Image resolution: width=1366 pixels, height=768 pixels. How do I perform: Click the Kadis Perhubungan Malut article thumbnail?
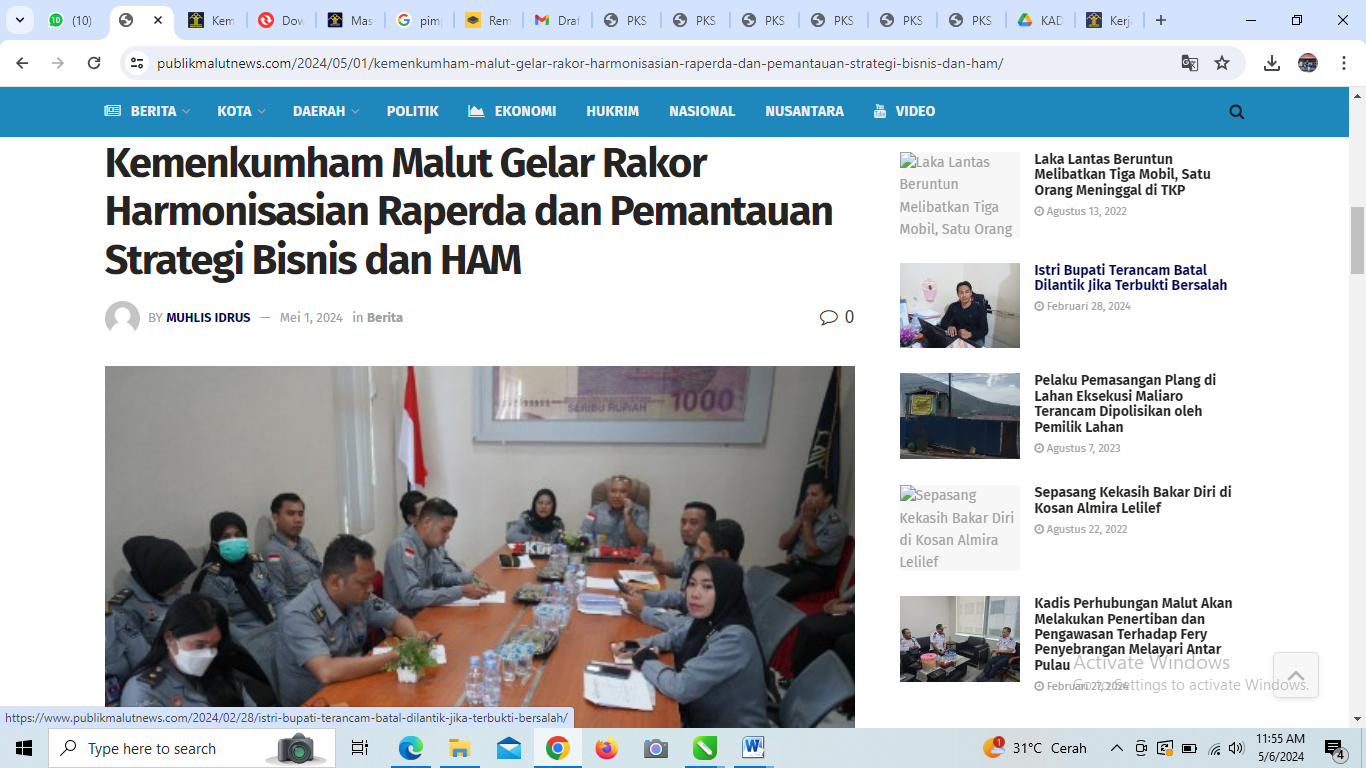click(x=959, y=639)
